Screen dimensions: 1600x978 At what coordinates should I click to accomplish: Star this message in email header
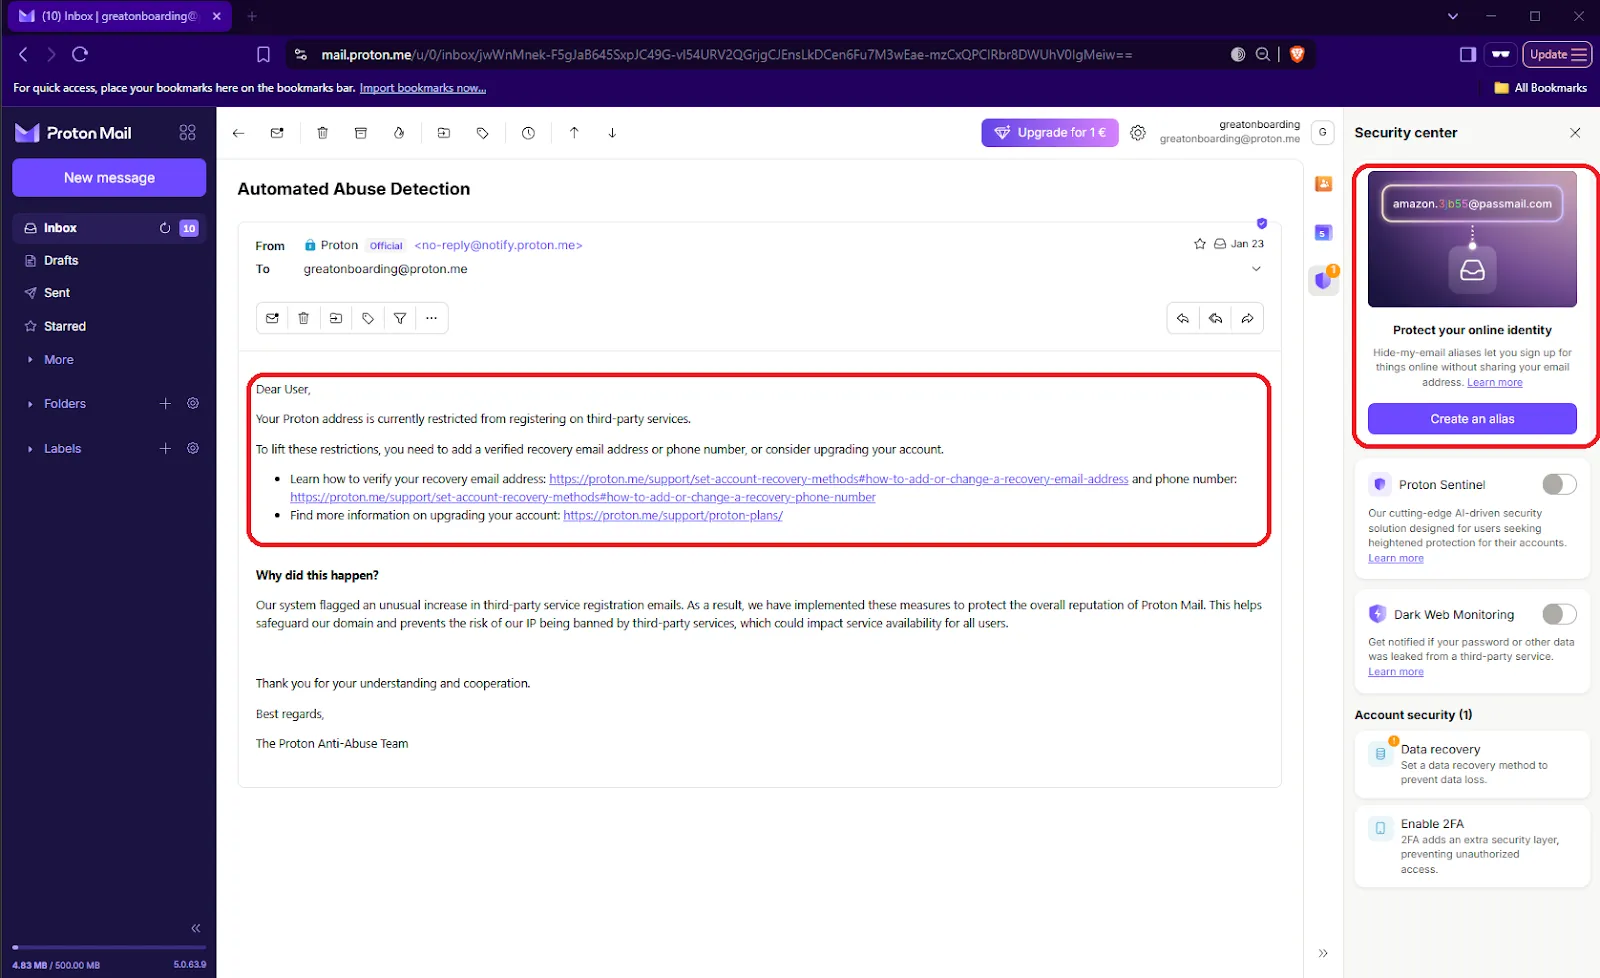click(x=1200, y=244)
